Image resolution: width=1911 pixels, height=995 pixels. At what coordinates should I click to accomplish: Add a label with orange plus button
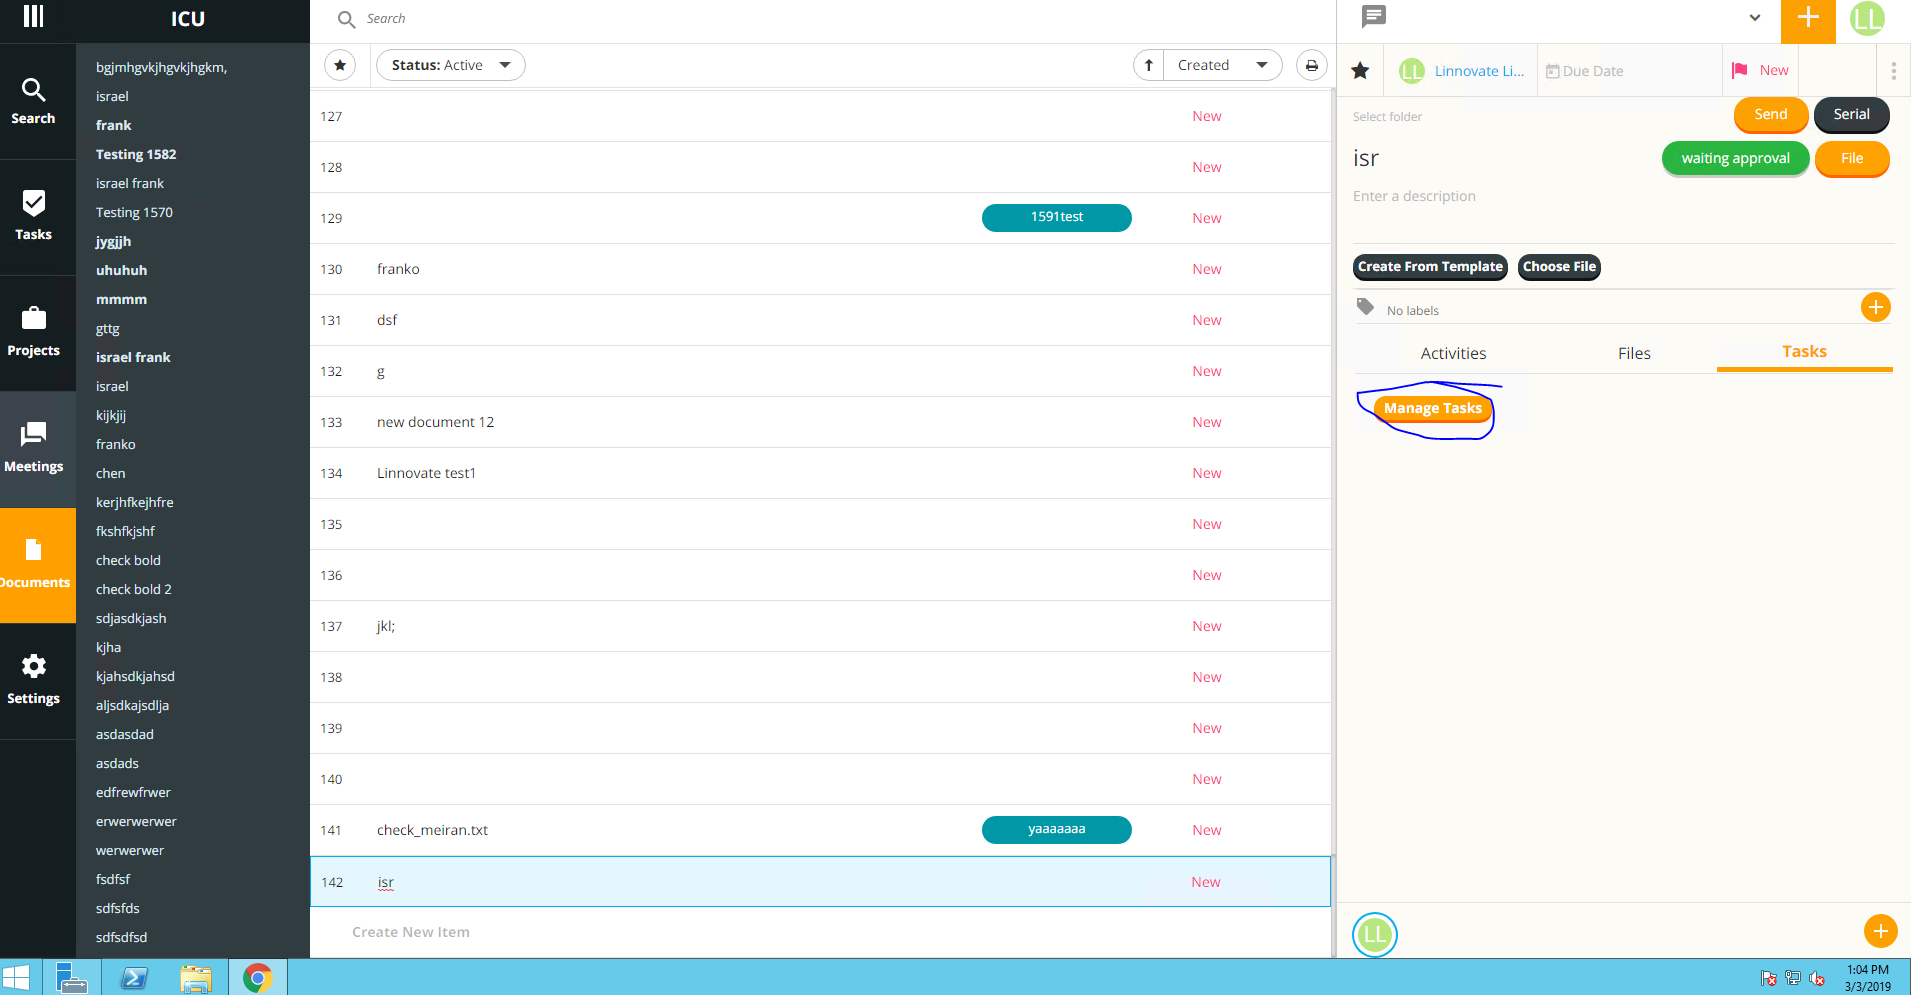[1876, 307]
